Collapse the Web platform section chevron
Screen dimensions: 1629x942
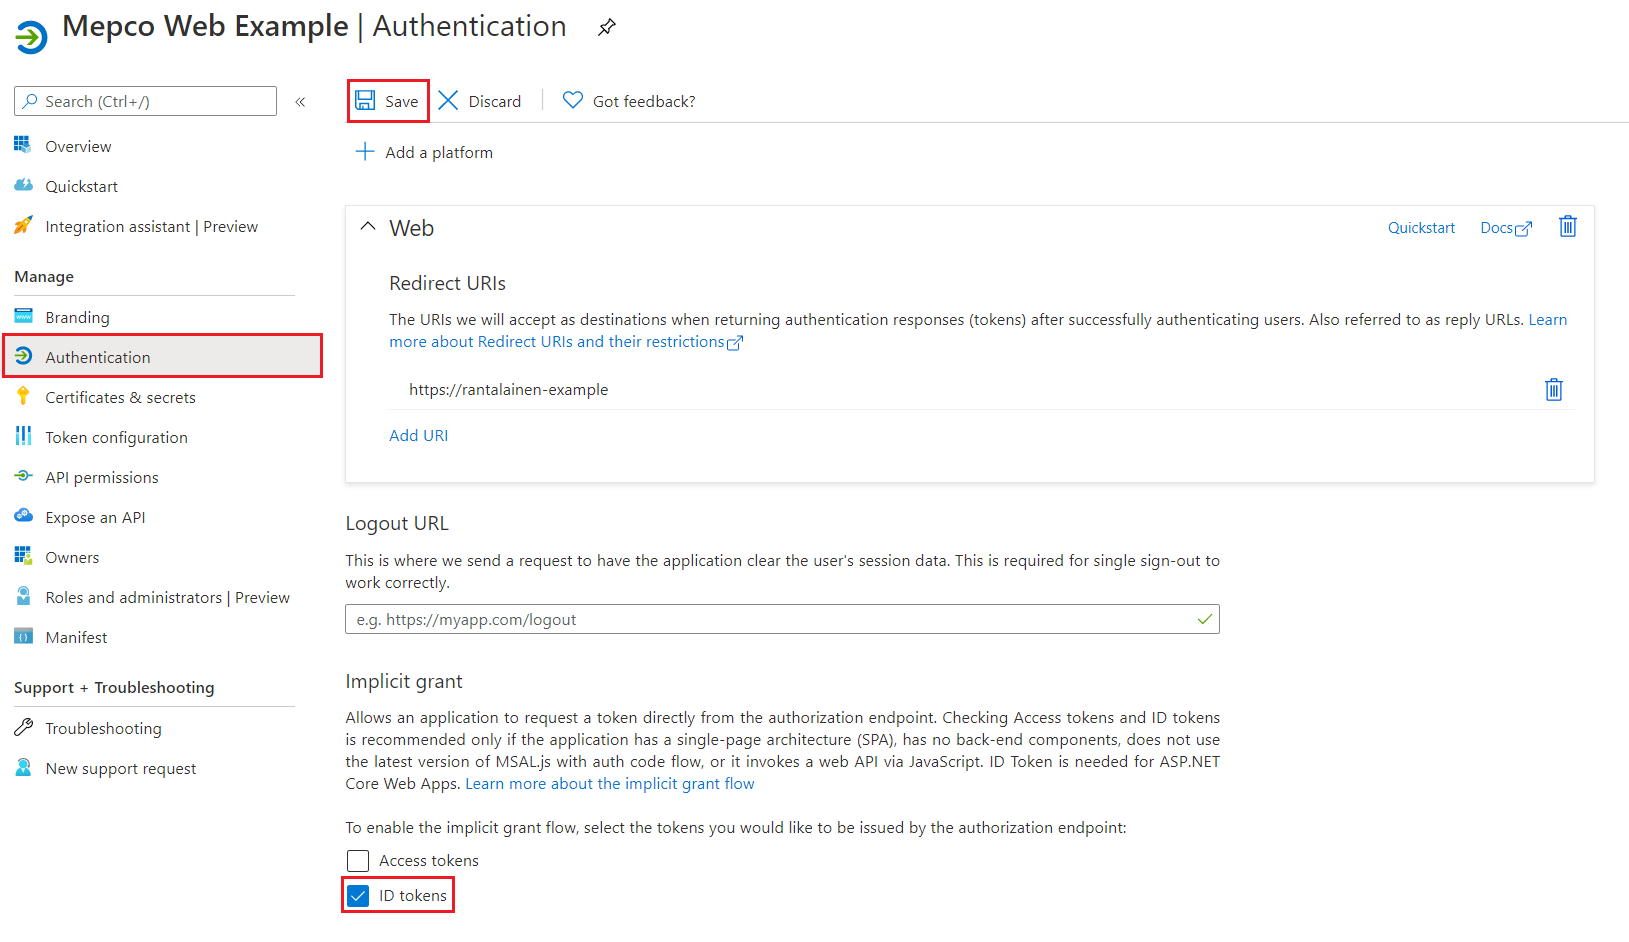(368, 227)
